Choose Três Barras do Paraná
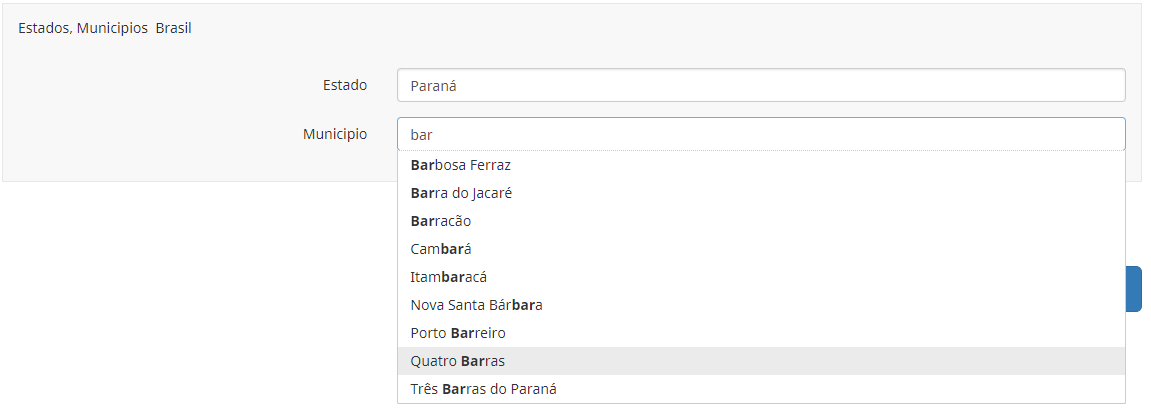 pos(483,389)
